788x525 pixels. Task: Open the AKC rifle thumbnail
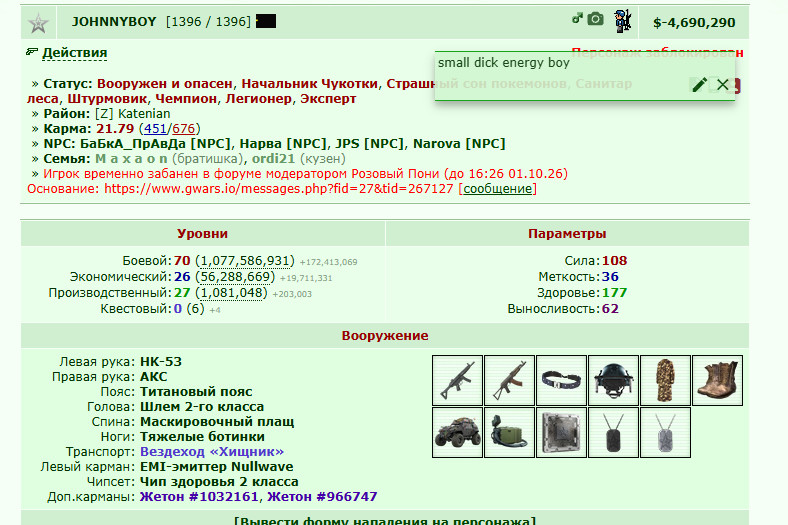click(x=509, y=380)
